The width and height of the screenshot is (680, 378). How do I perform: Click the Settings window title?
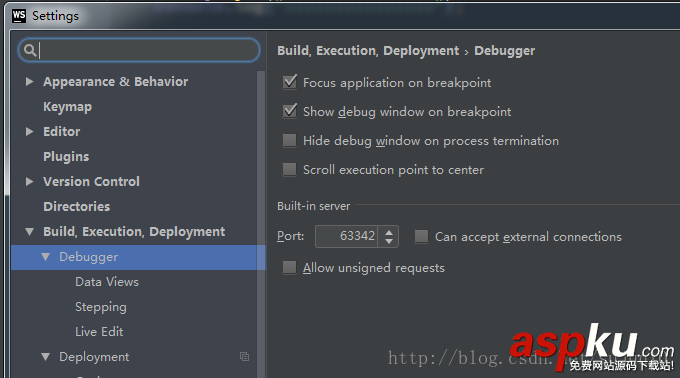pos(56,16)
